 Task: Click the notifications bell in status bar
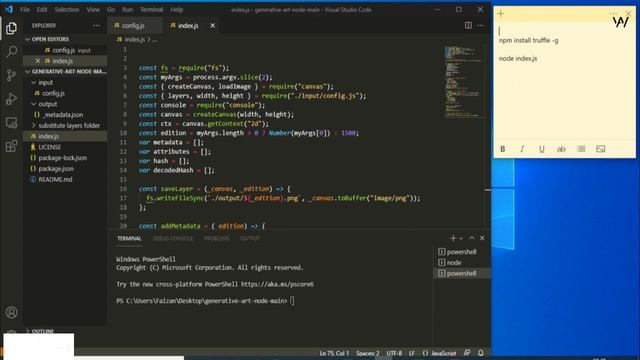point(481,353)
